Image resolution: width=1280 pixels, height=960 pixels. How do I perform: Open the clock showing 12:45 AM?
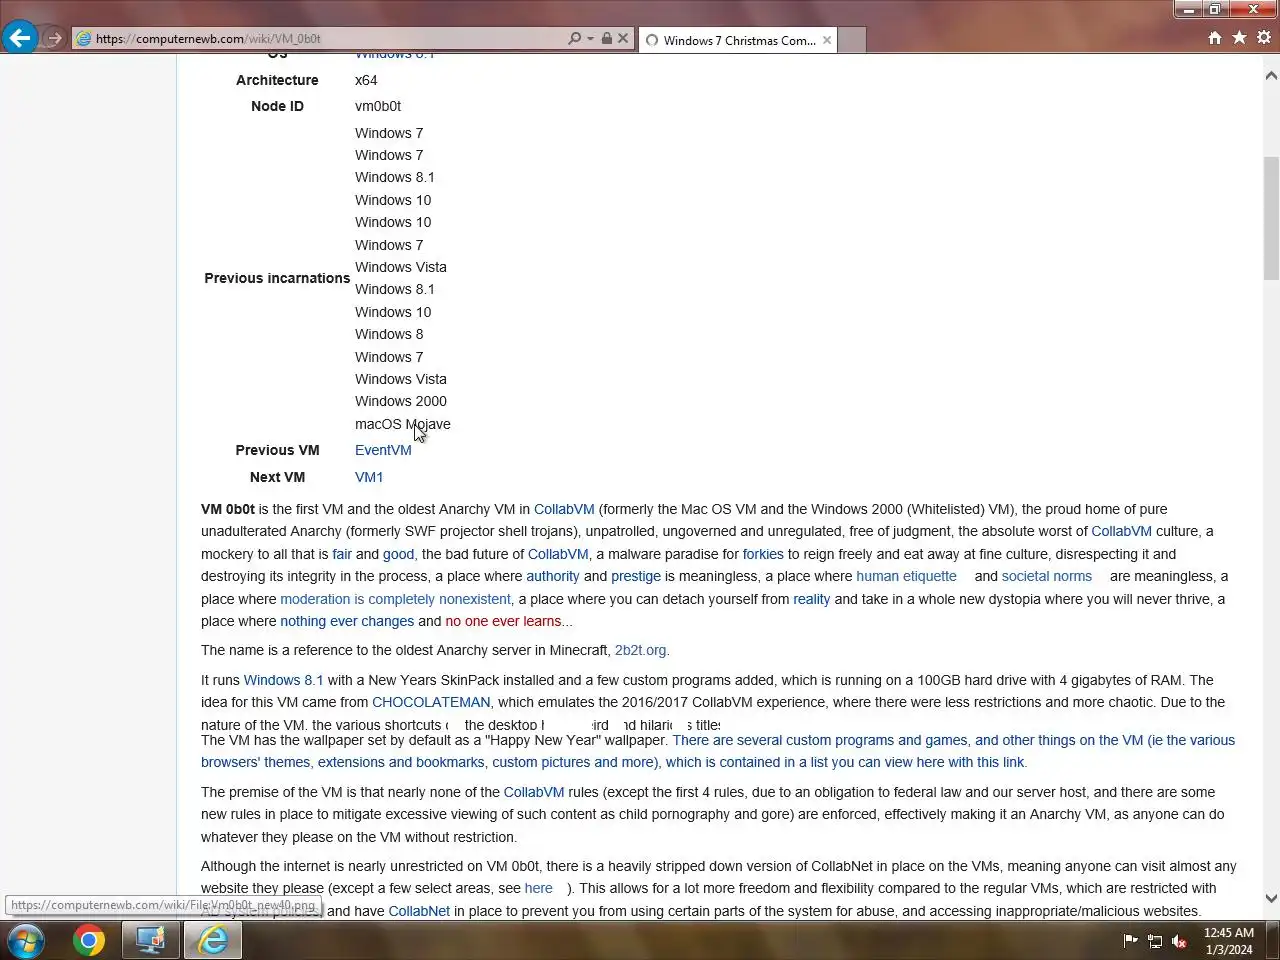coord(1229,941)
